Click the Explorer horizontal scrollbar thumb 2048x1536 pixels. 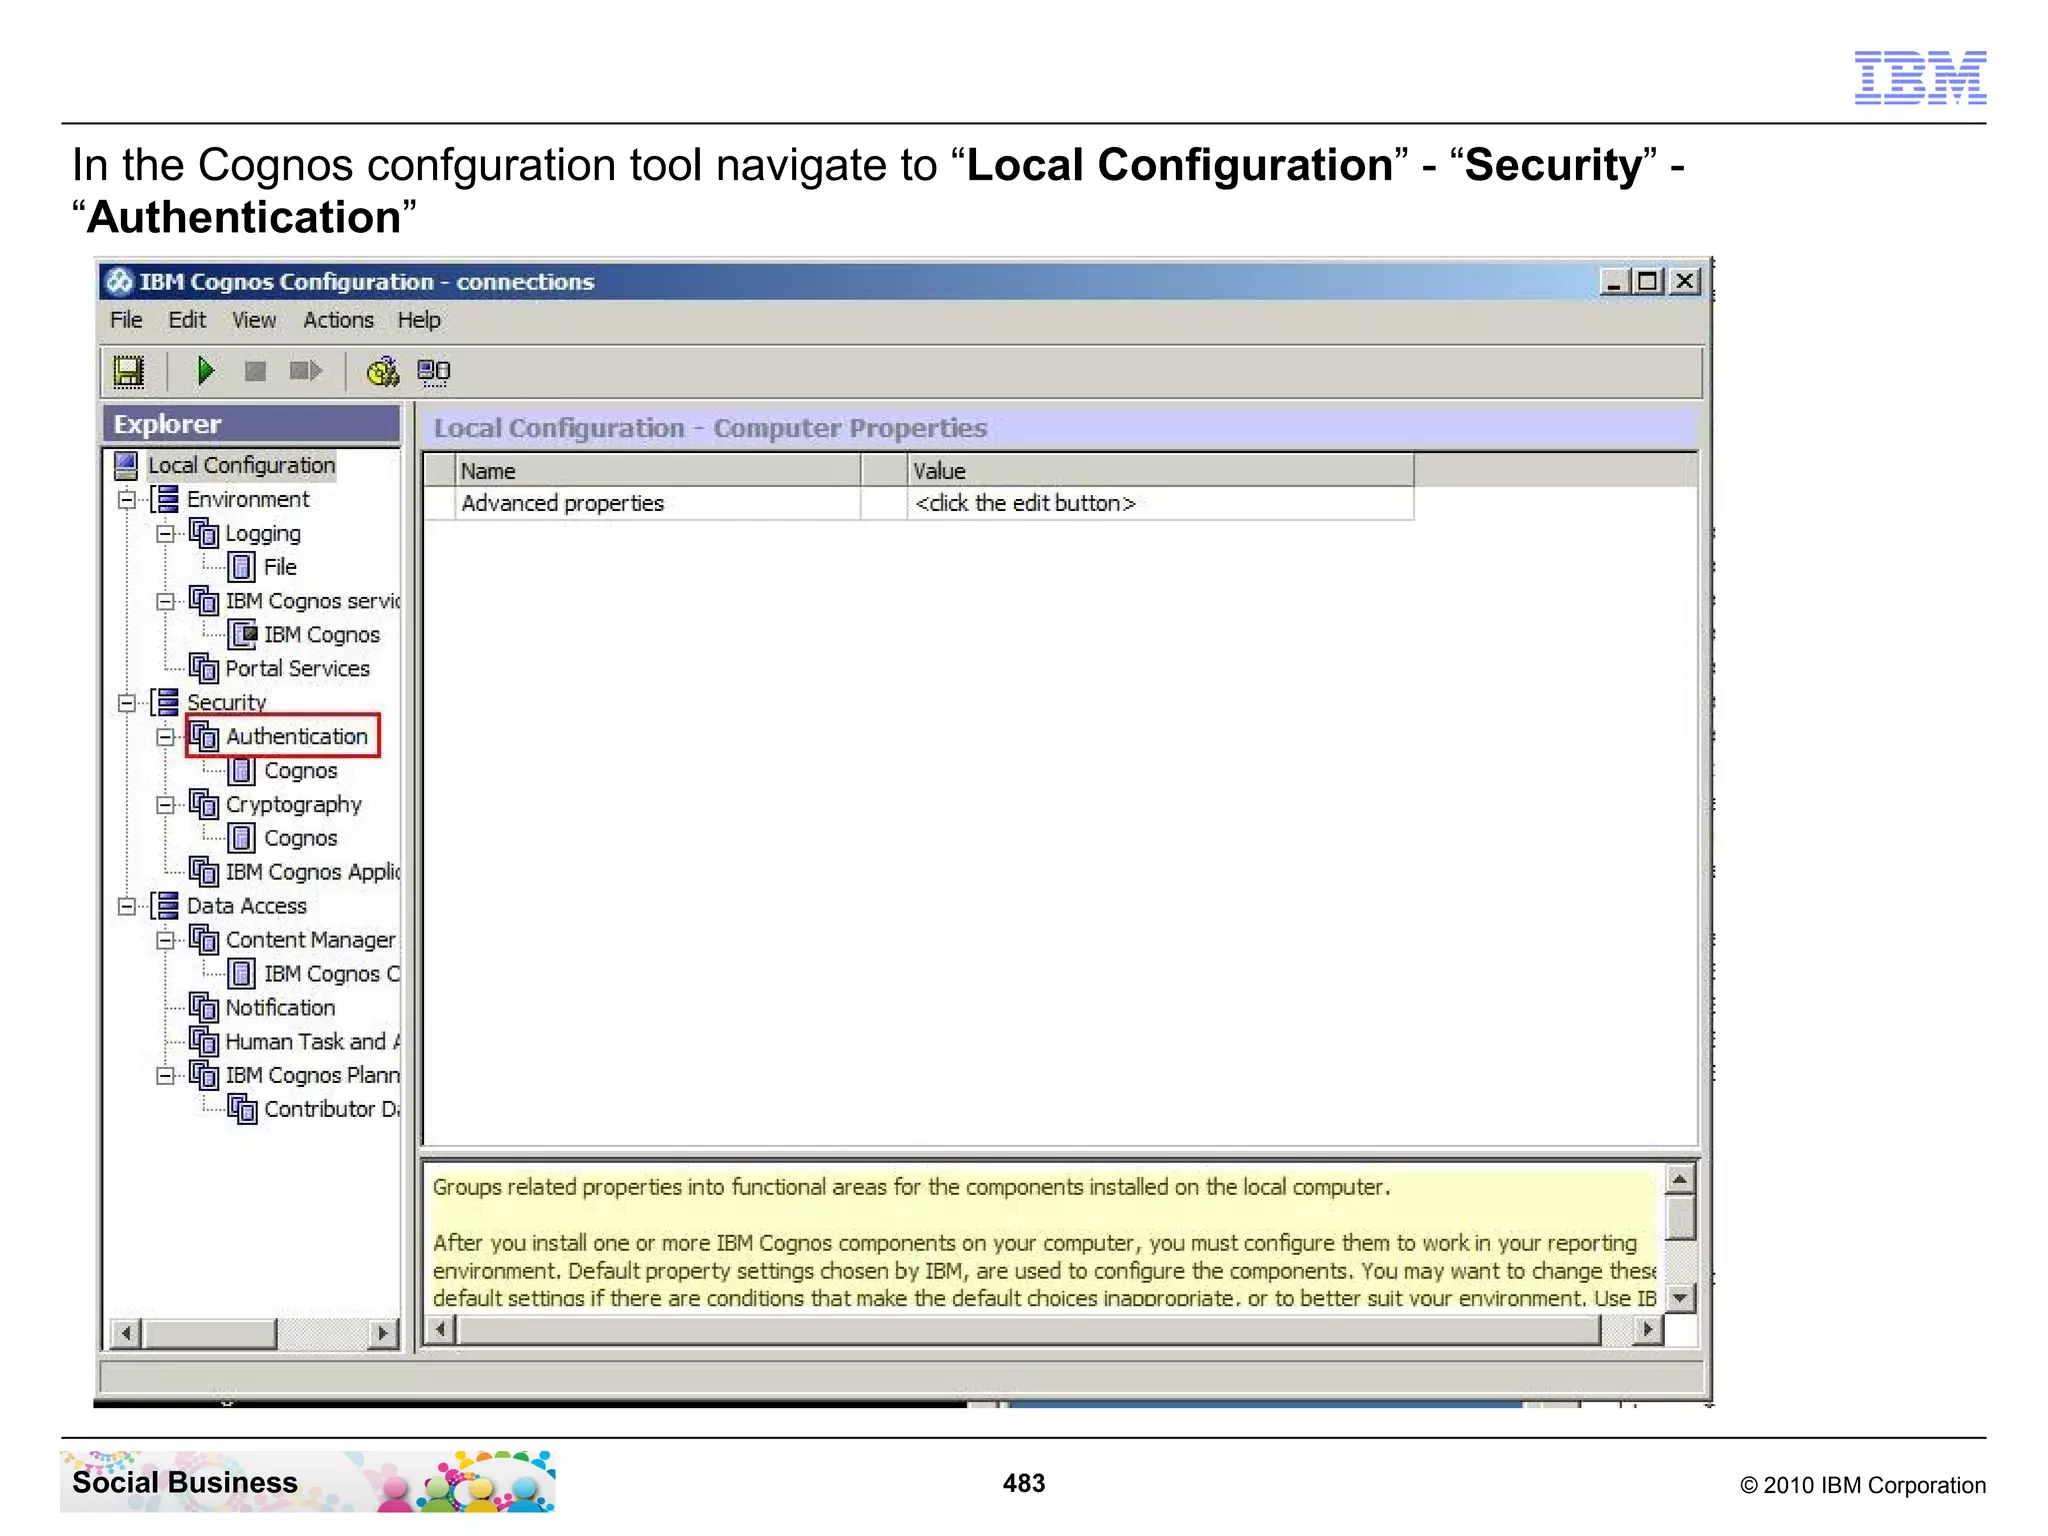[209, 1333]
